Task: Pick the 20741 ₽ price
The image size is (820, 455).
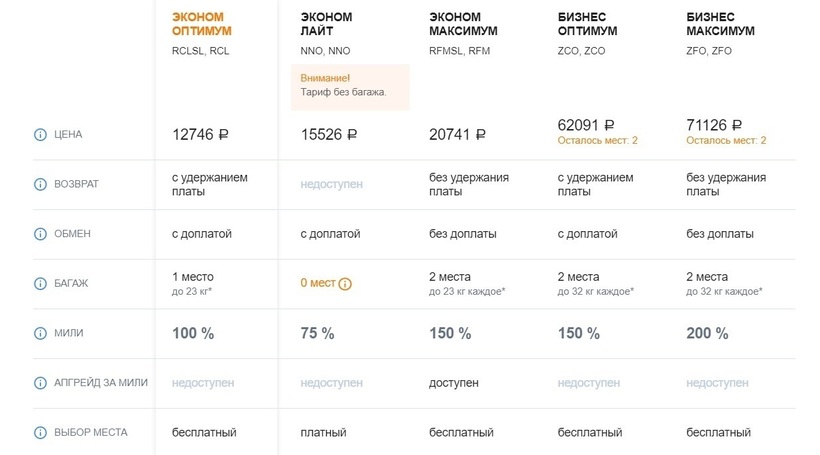Action: (x=457, y=134)
